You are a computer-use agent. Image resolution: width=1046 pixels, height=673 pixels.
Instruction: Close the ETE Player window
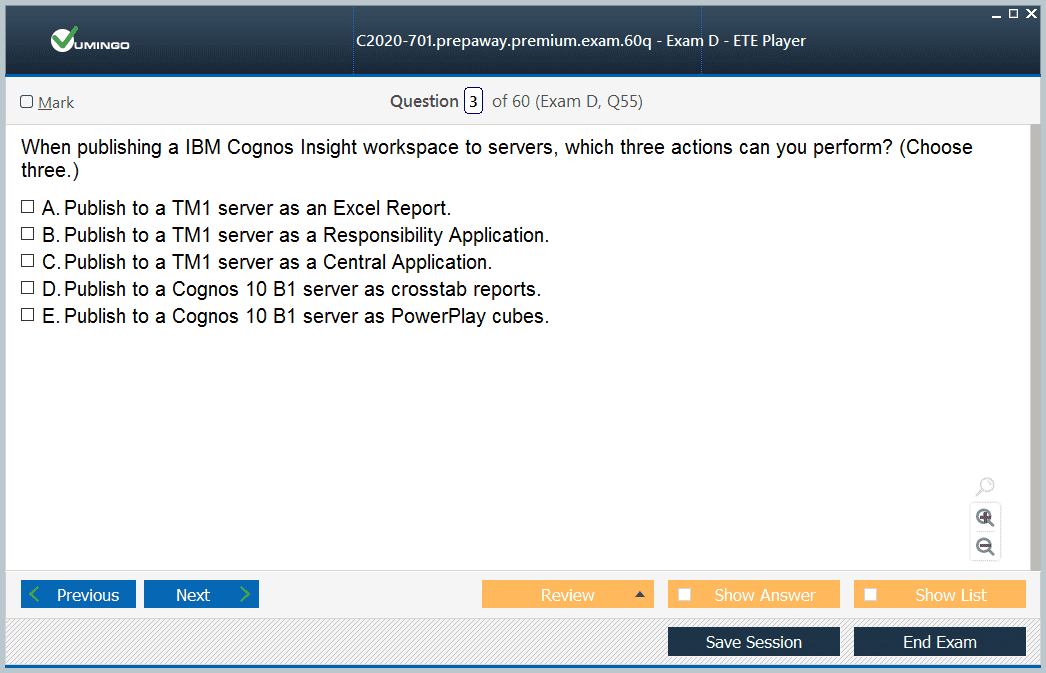pos(1031,13)
